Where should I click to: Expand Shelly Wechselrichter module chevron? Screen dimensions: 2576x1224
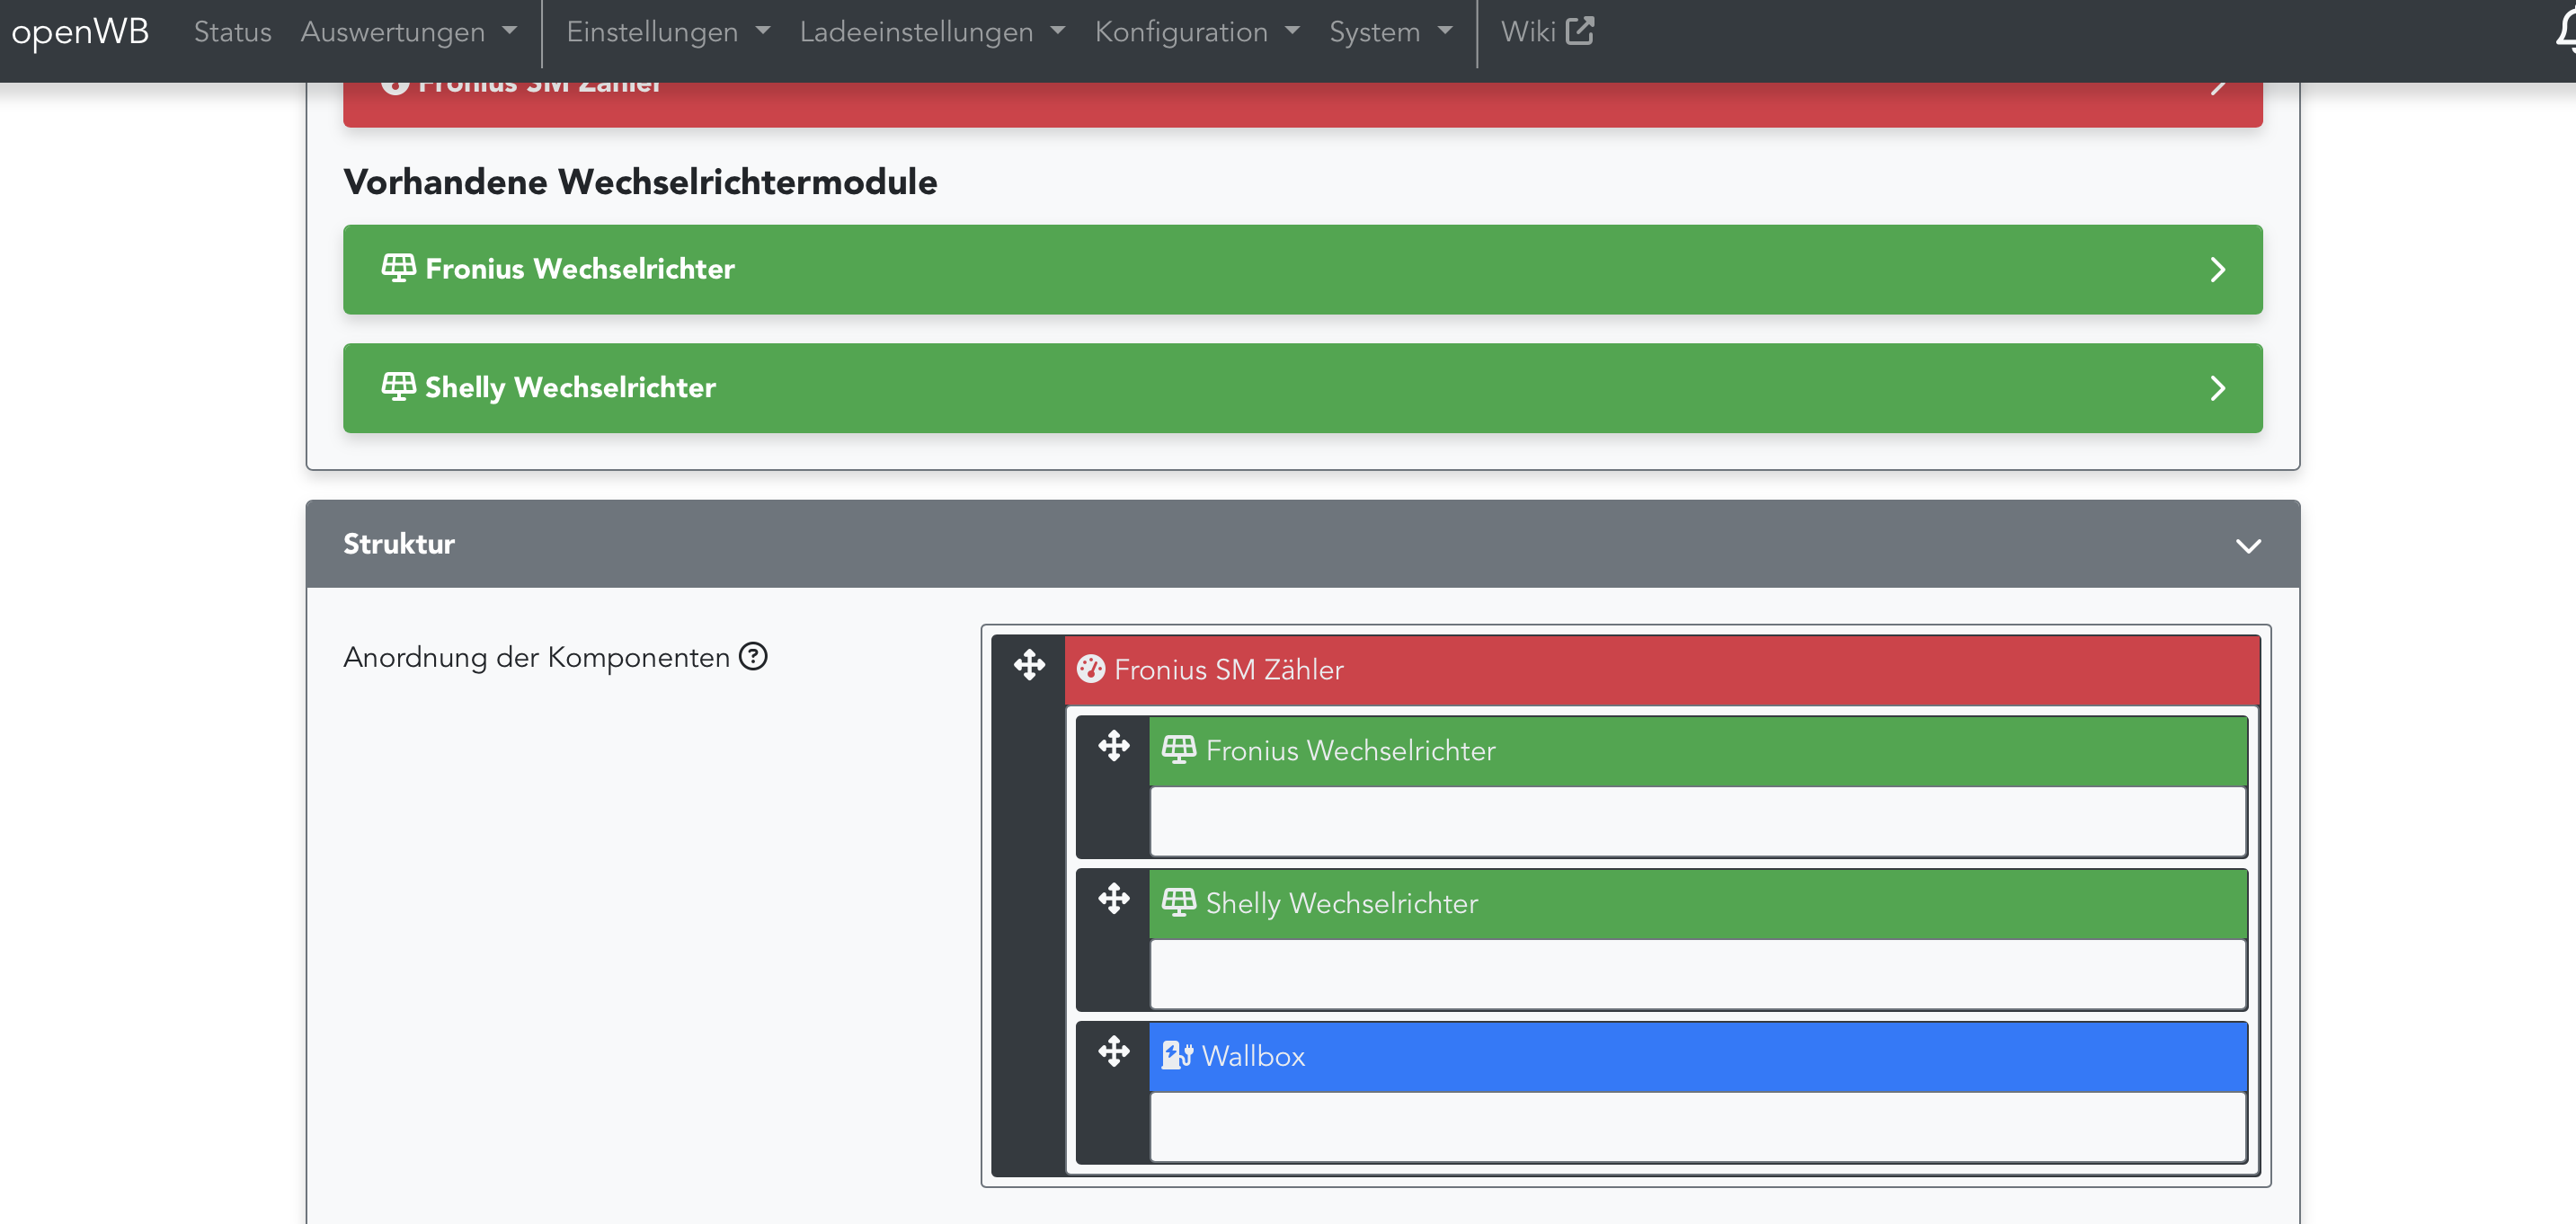tap(2217, 388)
